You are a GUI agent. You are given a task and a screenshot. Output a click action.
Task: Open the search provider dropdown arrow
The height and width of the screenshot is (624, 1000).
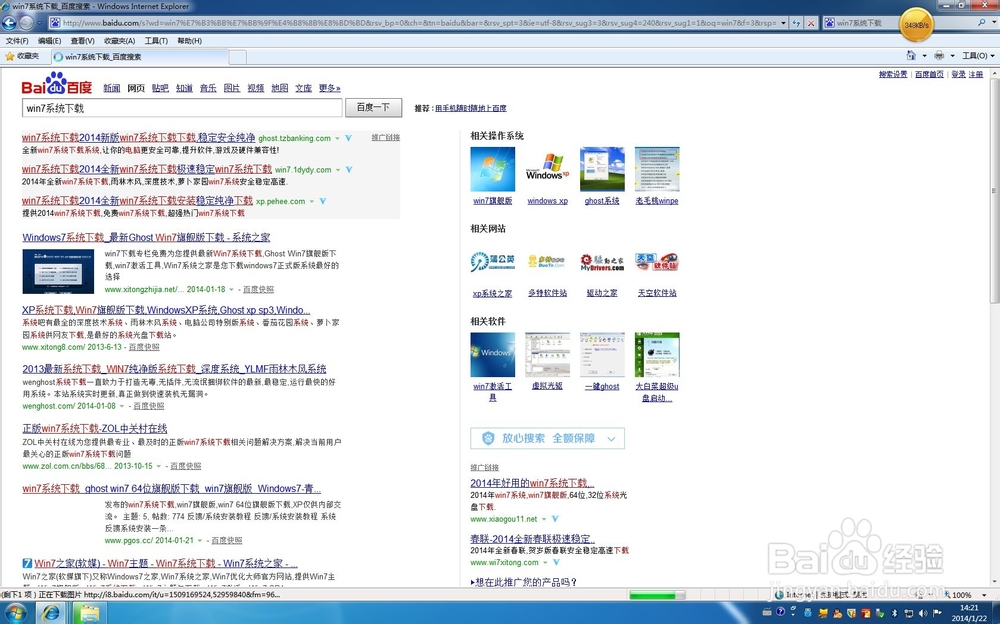(992, 22)
